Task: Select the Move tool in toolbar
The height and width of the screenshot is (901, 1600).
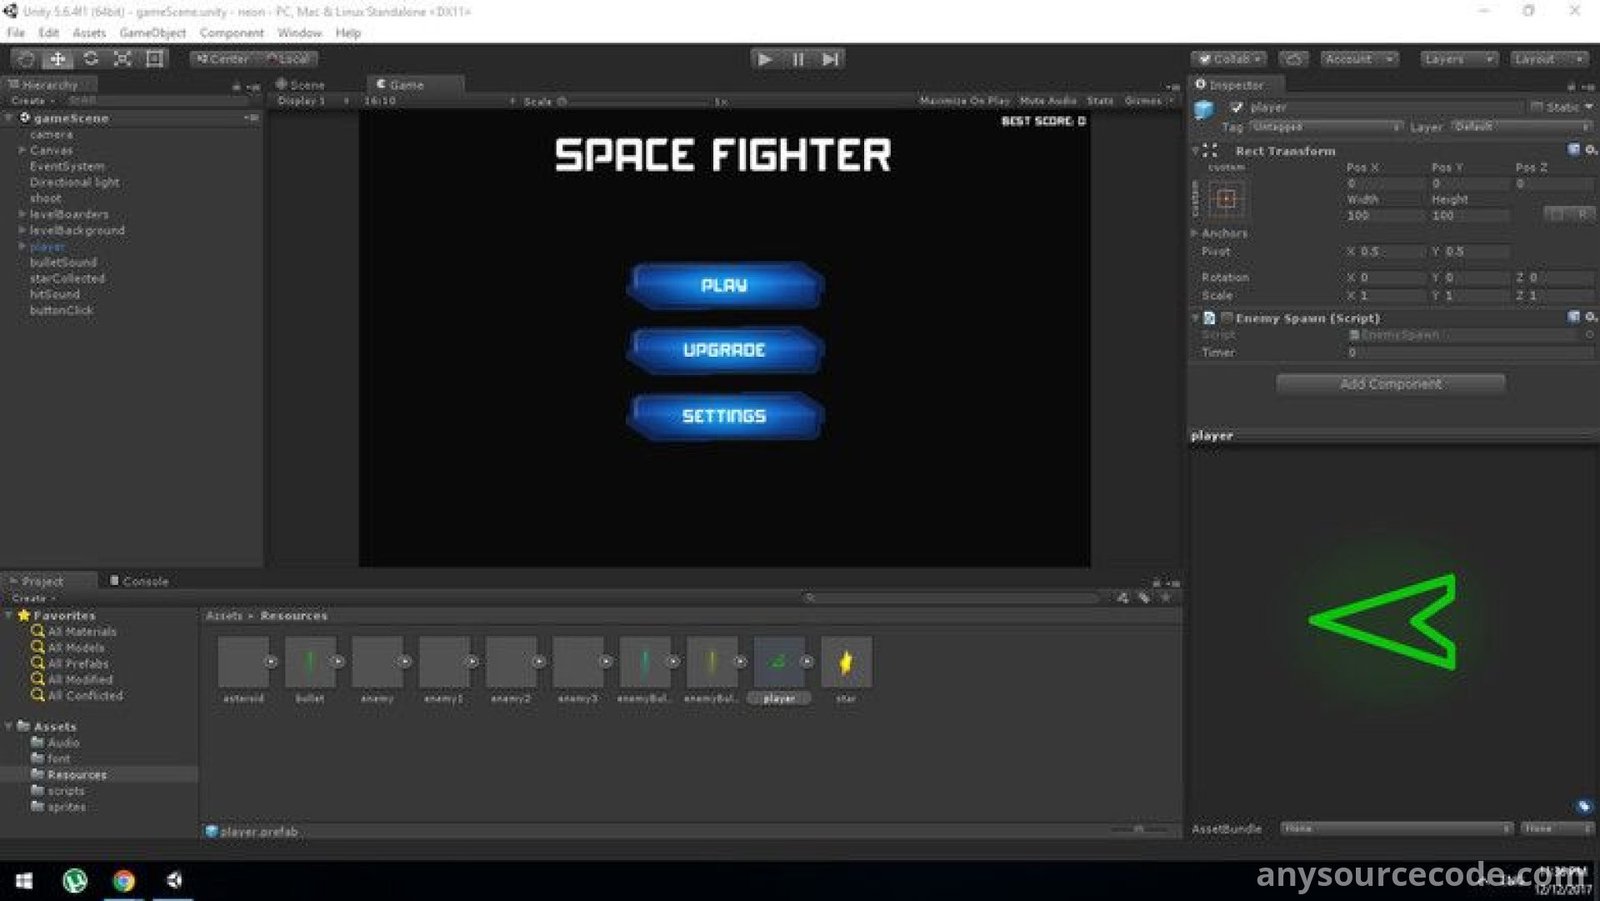Action: point(58,59)
